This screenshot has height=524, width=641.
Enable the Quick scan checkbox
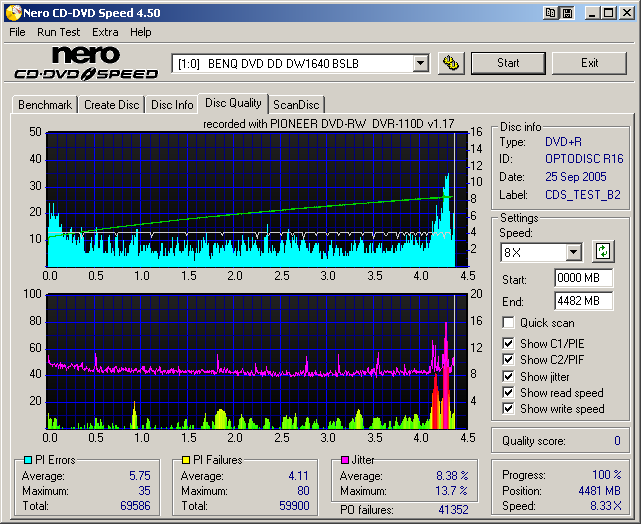coord(509,323)
